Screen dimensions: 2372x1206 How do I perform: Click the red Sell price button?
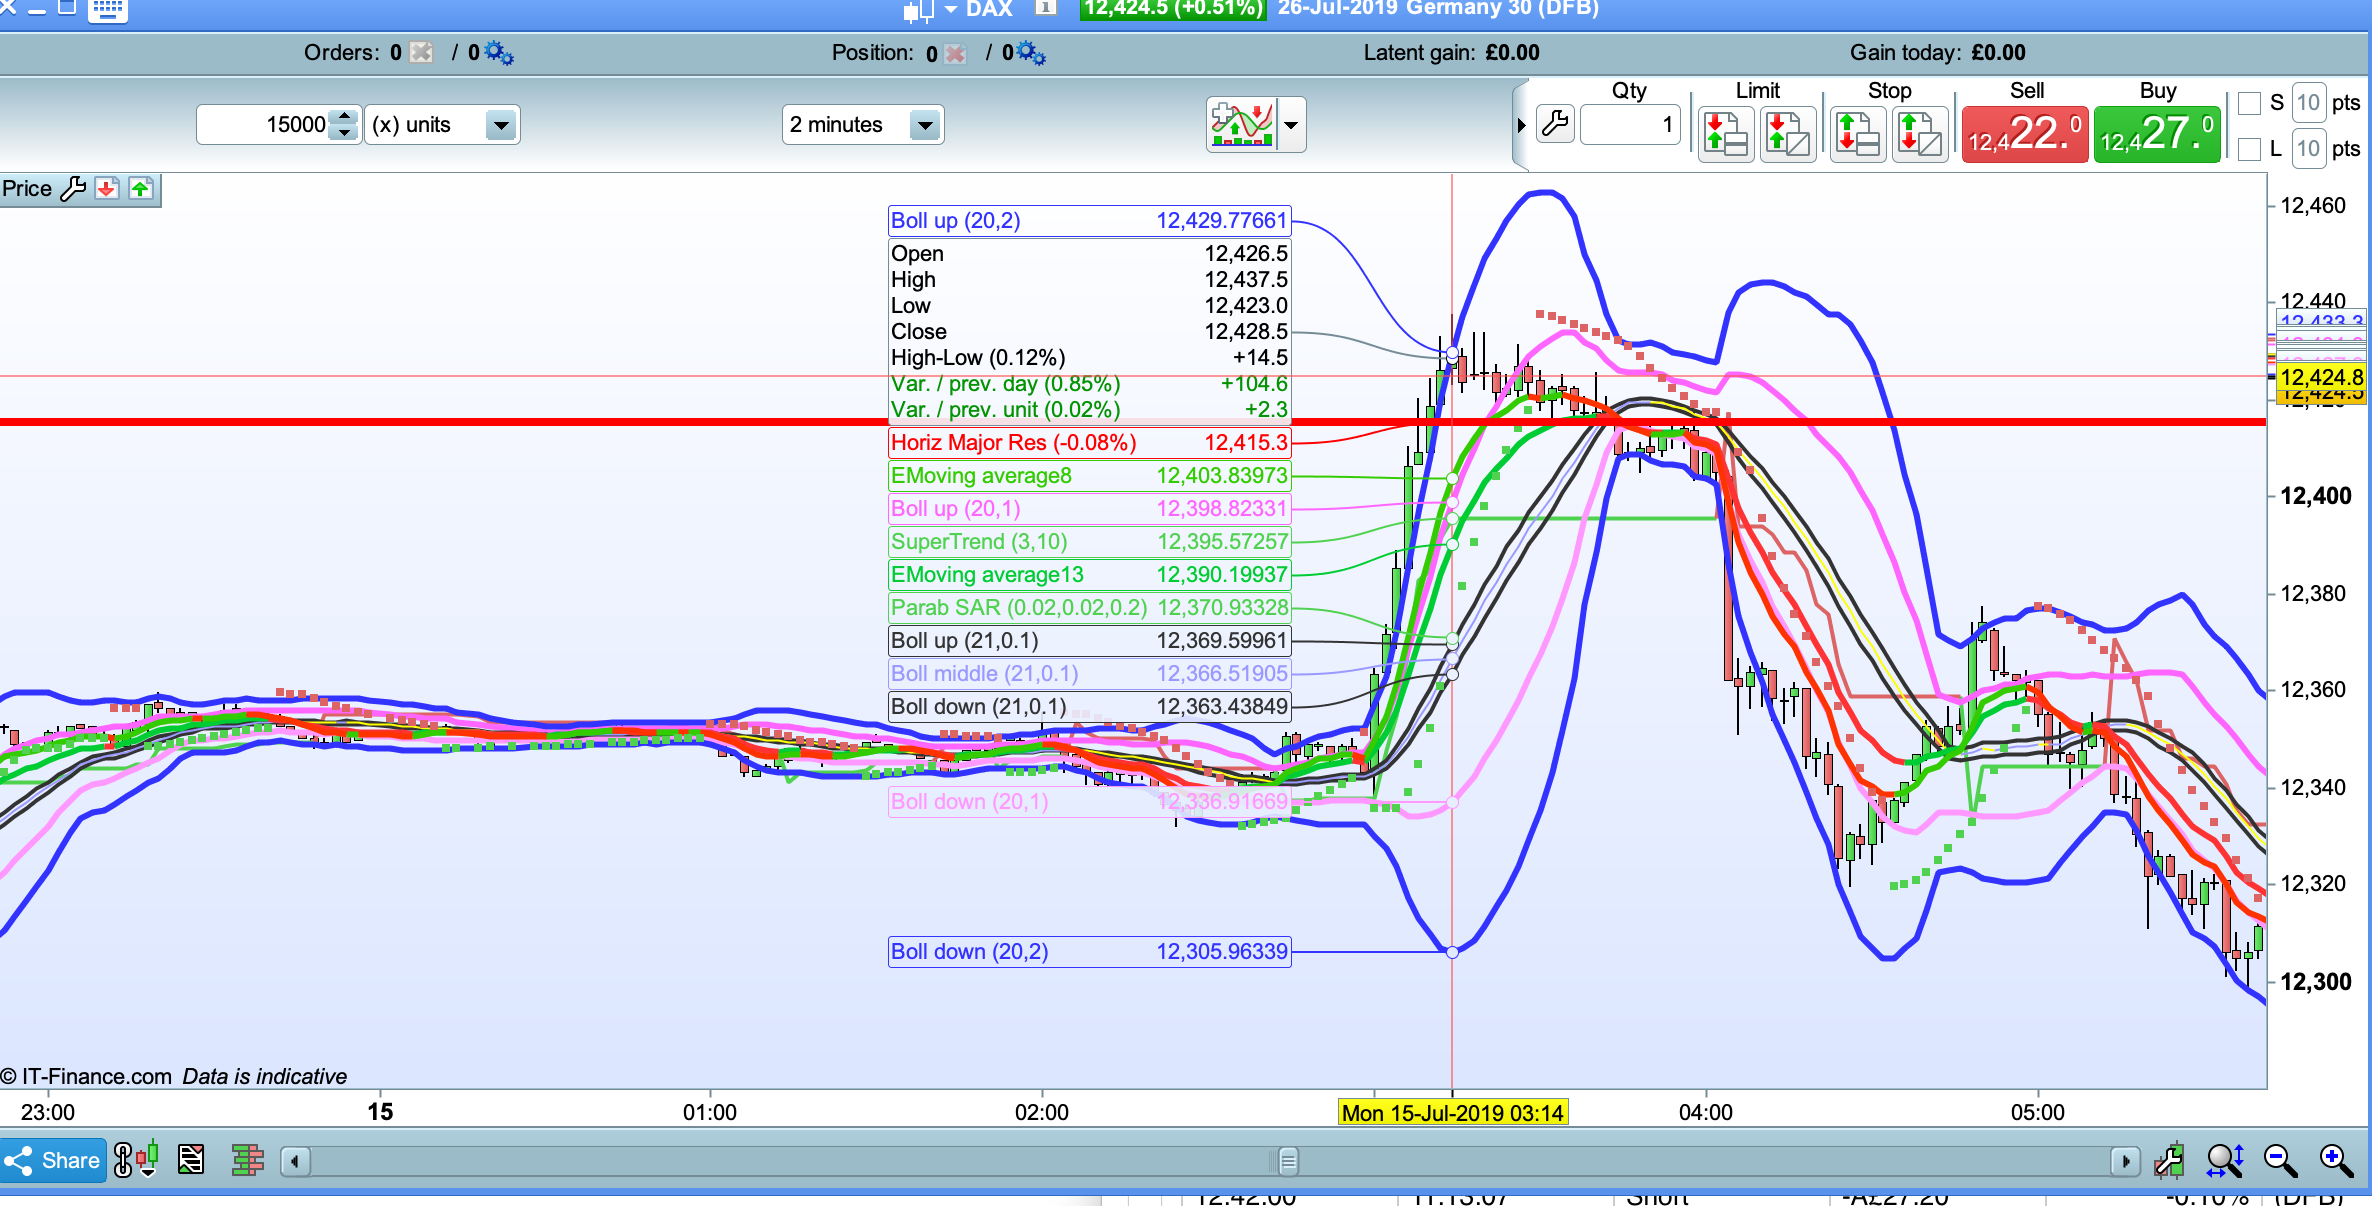coord(2024,134)
